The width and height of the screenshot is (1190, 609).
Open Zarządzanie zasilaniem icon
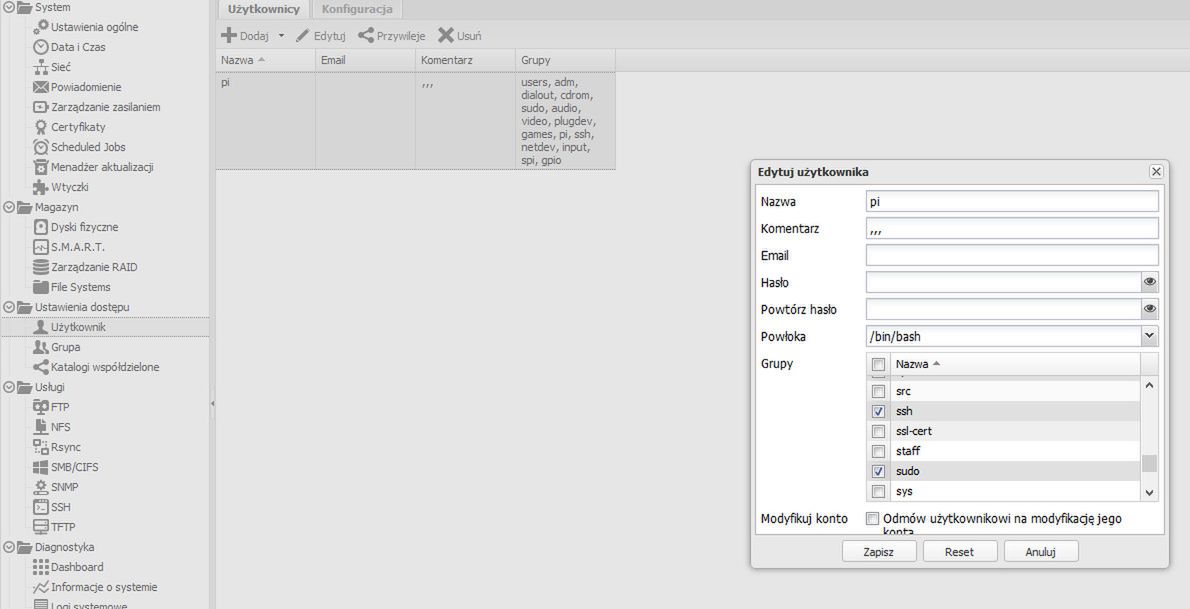pyautogui.click(x=40, y=107)
